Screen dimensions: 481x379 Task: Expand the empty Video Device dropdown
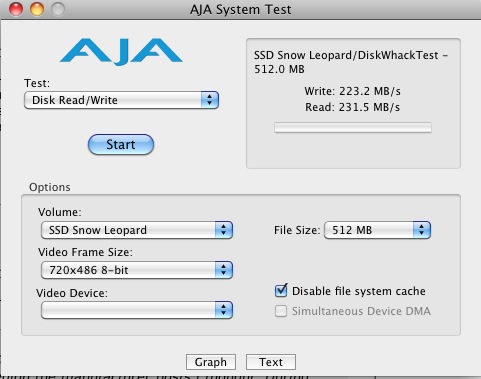pos(137,310)
